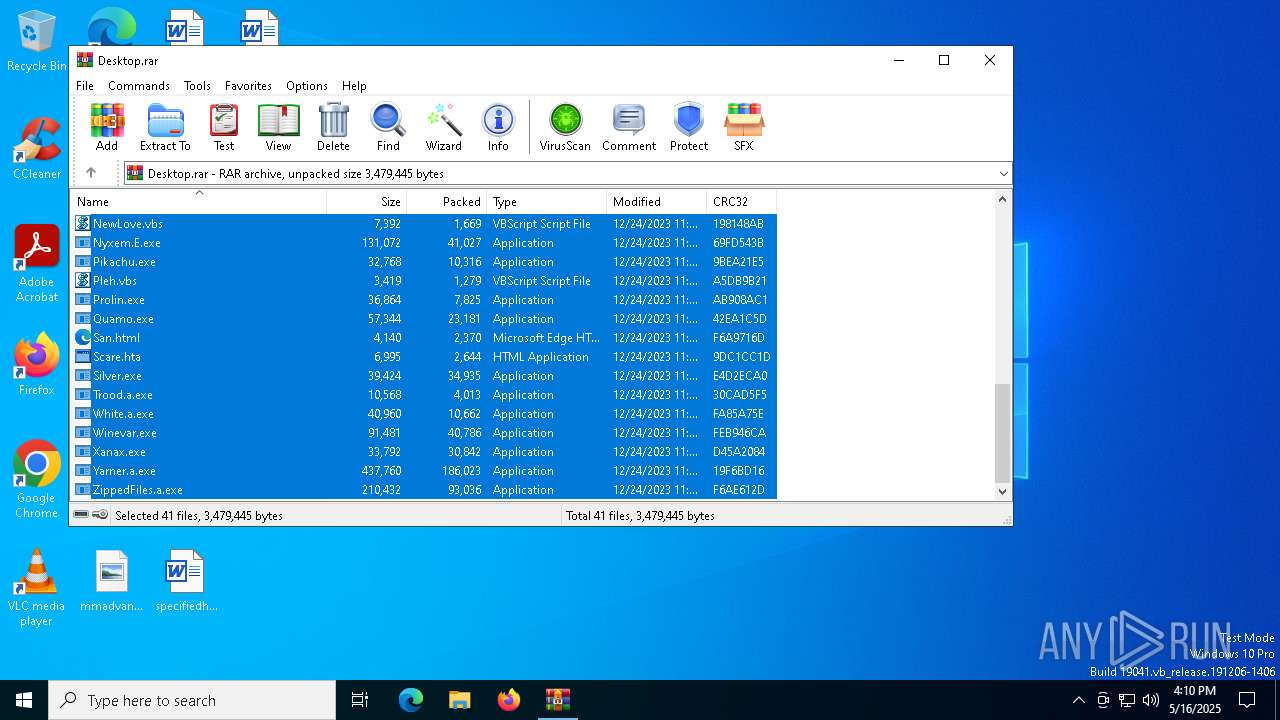
Task: Open the Help menu
Action: click(x=354, y=86)
